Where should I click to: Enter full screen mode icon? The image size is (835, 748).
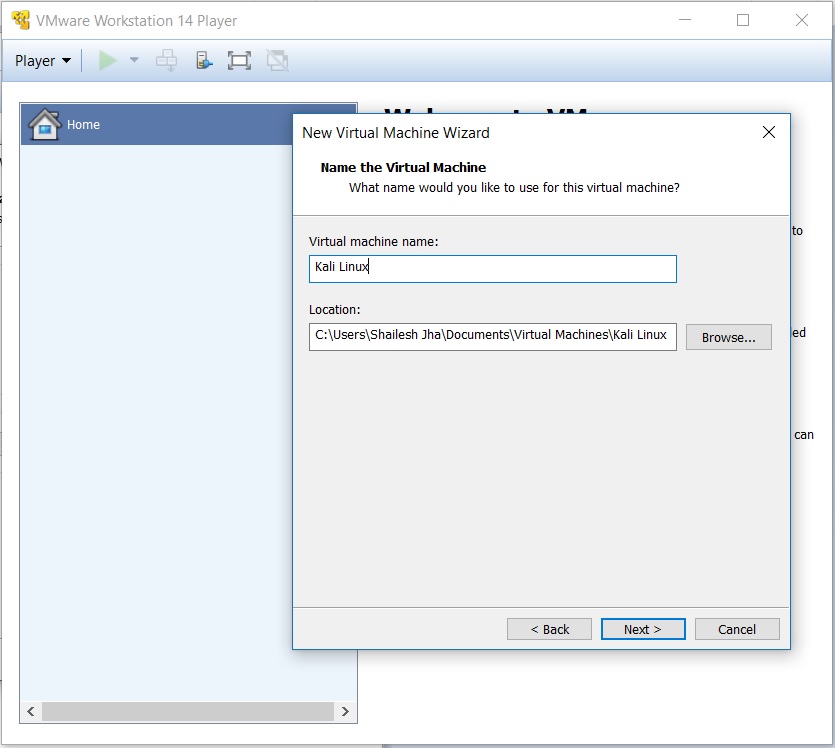click(x=239, y=60)
